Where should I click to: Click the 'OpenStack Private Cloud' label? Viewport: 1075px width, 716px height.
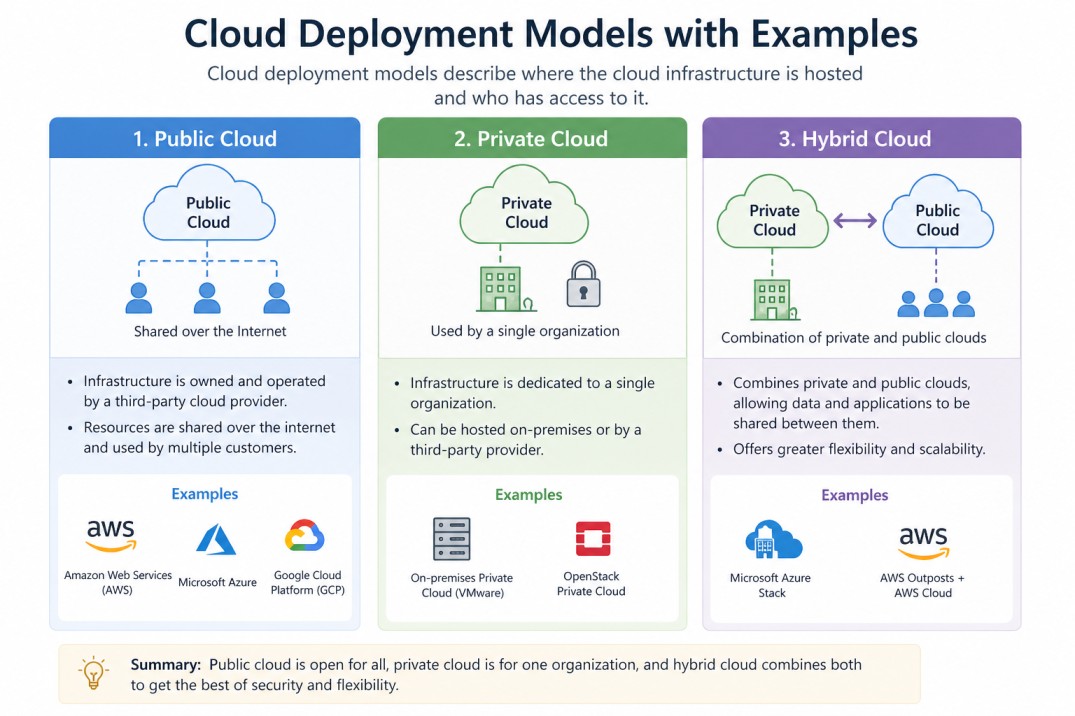(x=591, y=584)
